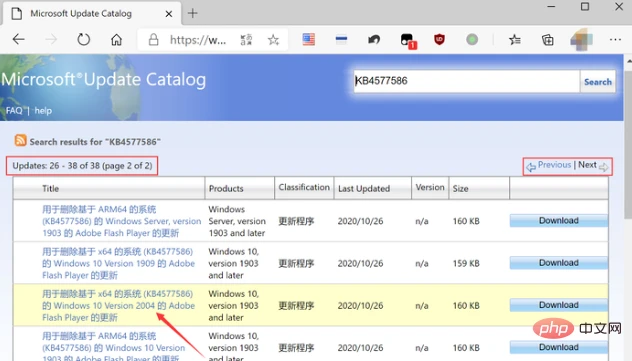Open the ARM64 Windows 10 Version 1903 update link

(x=114, y=347)
